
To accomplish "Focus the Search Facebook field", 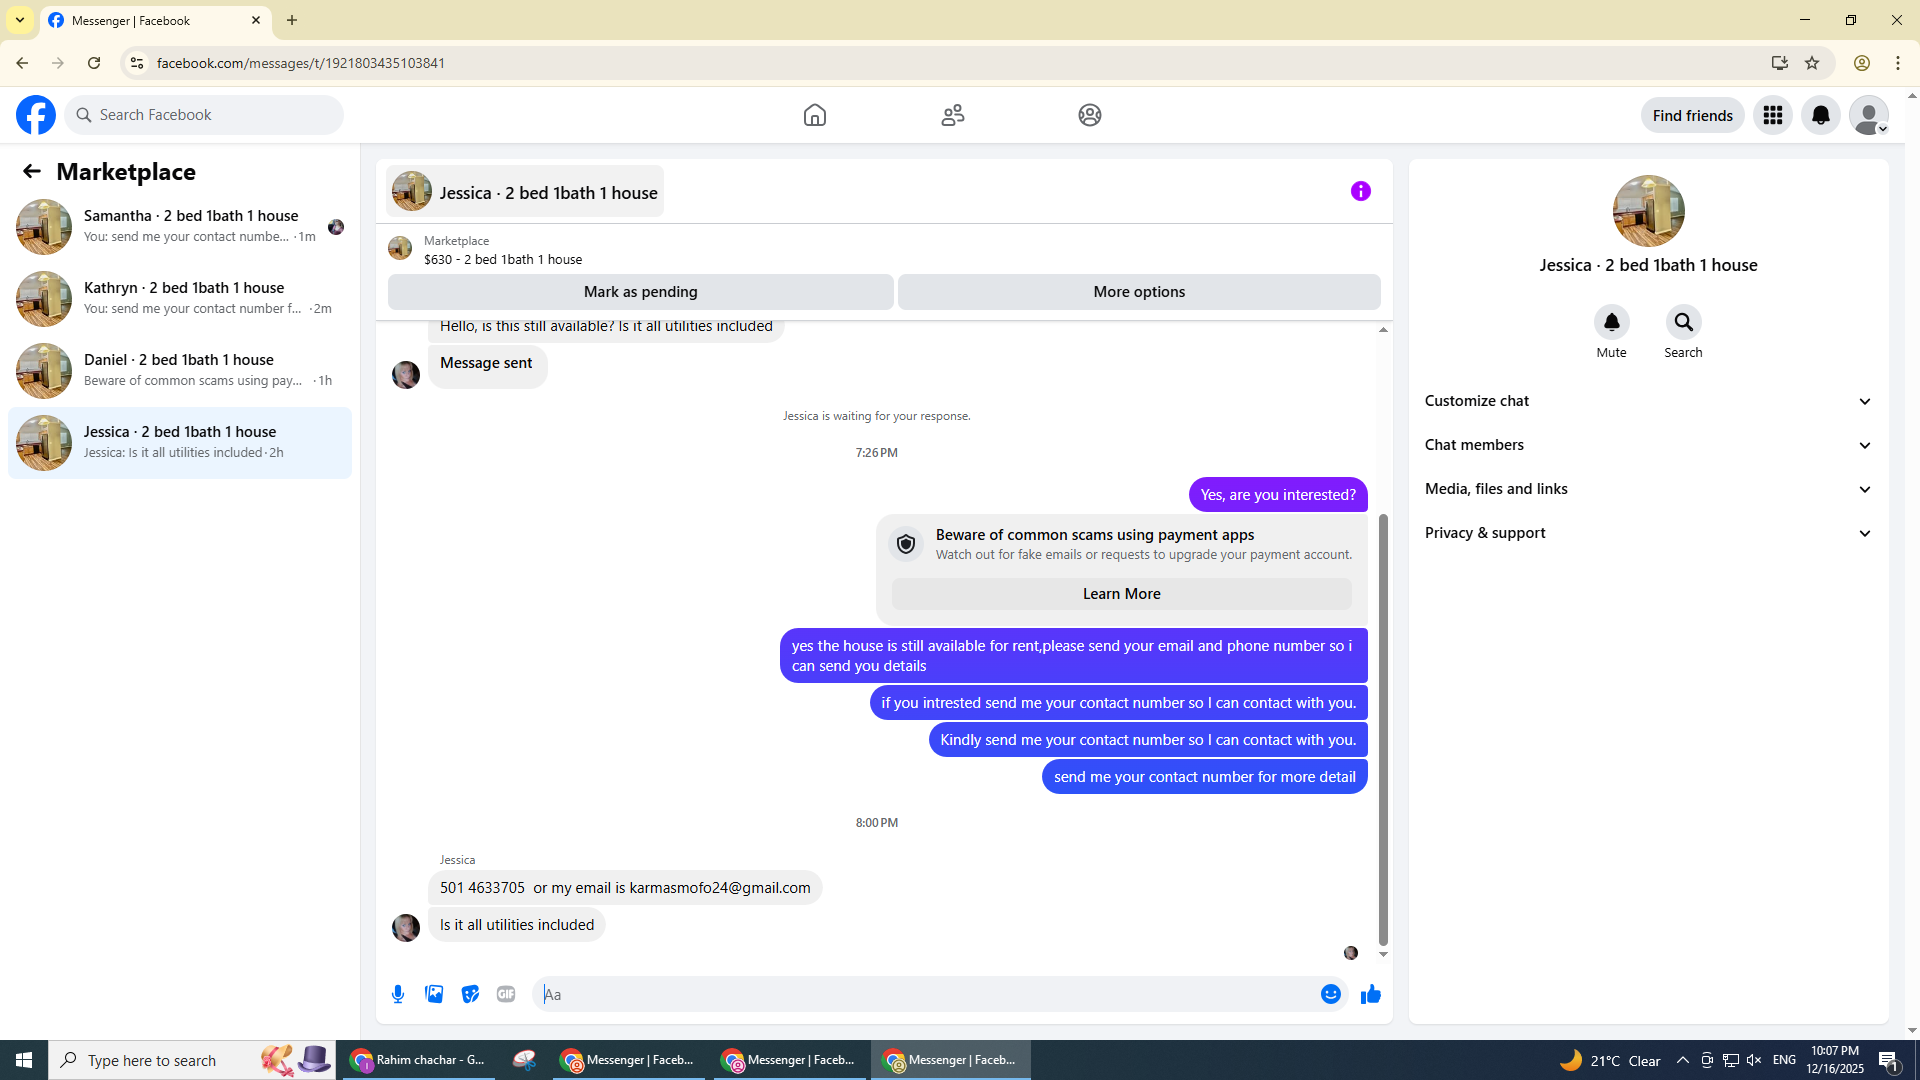I will pyautogui.click(x=204, y=115).
